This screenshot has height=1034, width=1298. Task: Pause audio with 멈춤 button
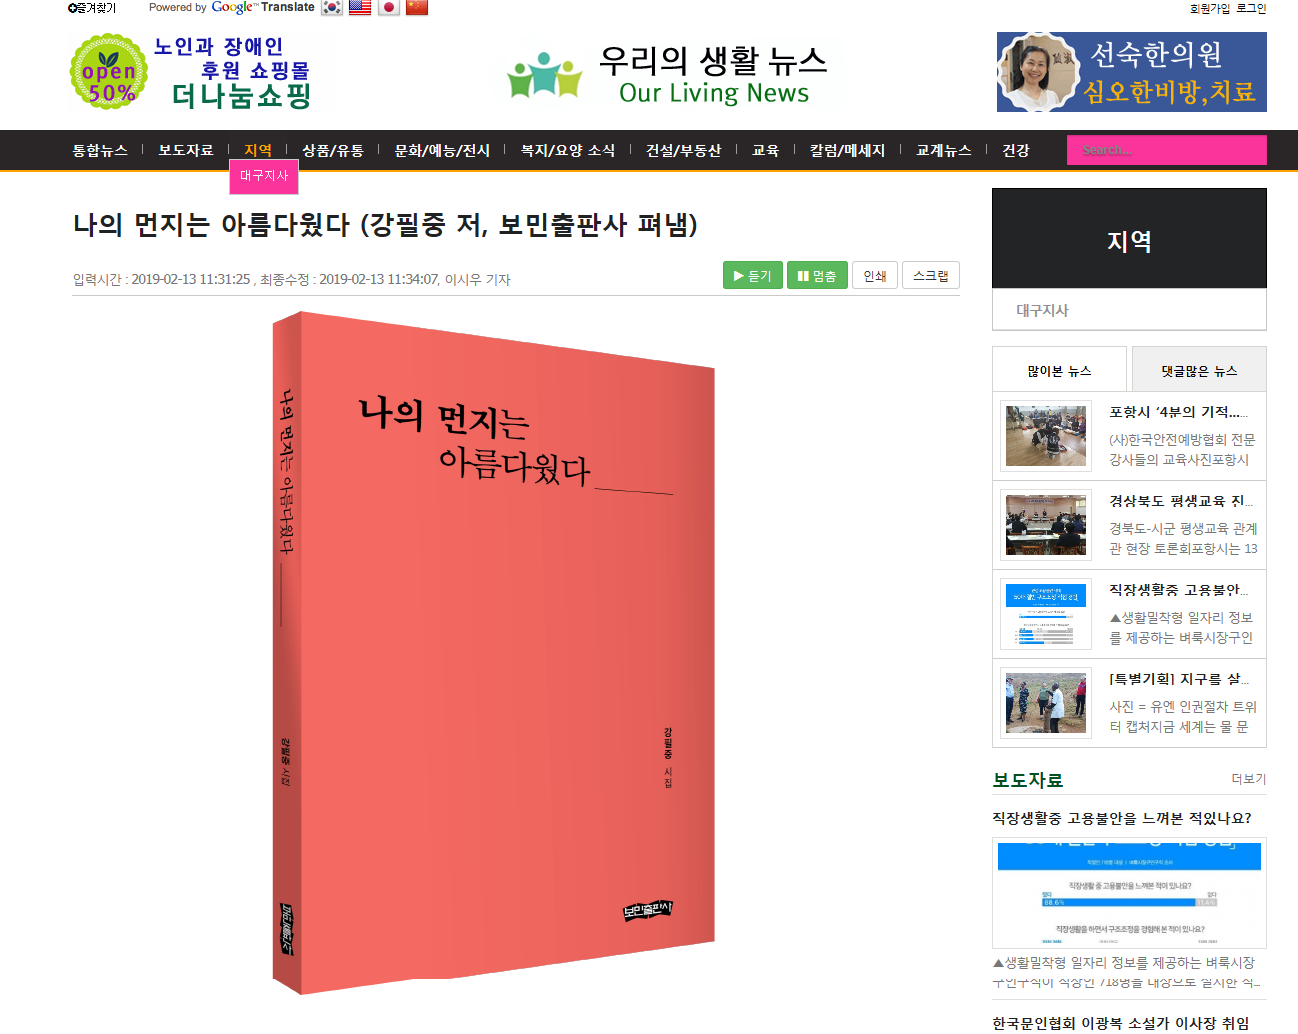(x=818, y=275)
